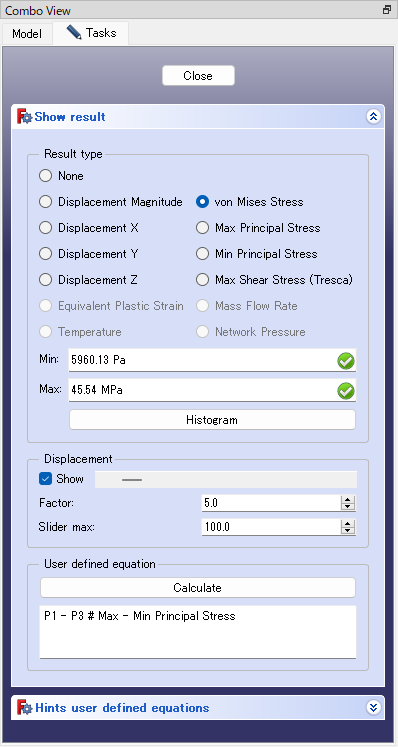This screenshot has height=747, width=398.
Task: Choose Max Shear Stress (Tresca) option
Action: pos(203,280)
